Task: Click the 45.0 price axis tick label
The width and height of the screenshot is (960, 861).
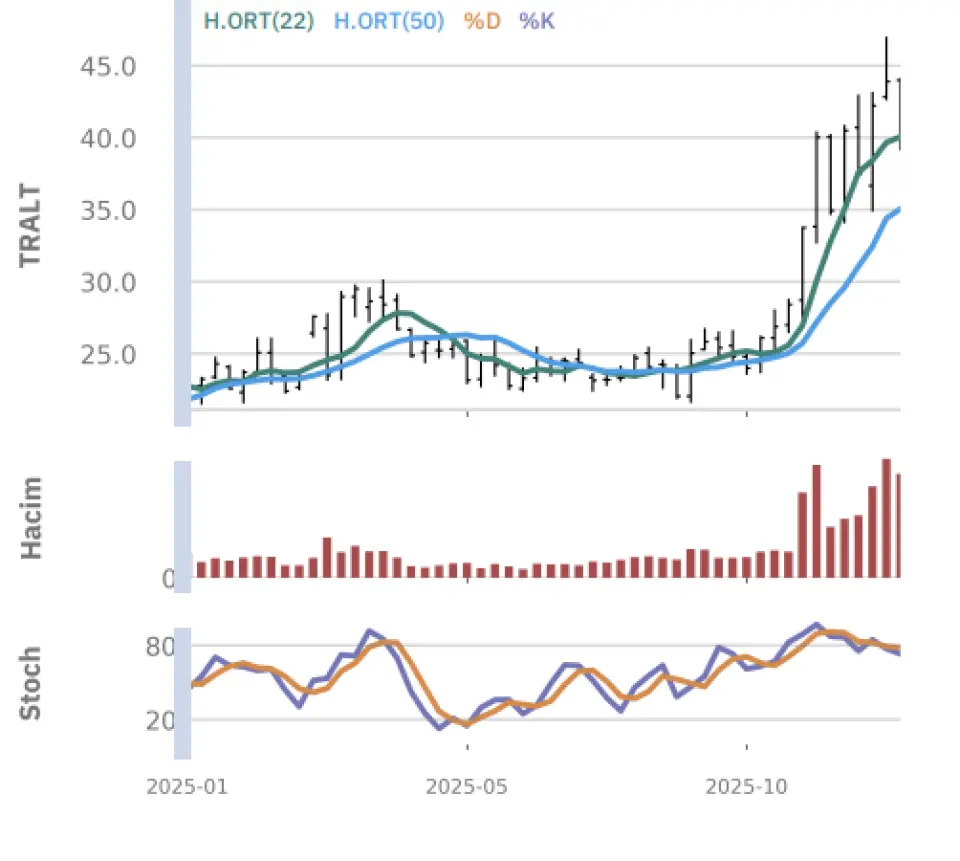Action: tap(107, 67)
